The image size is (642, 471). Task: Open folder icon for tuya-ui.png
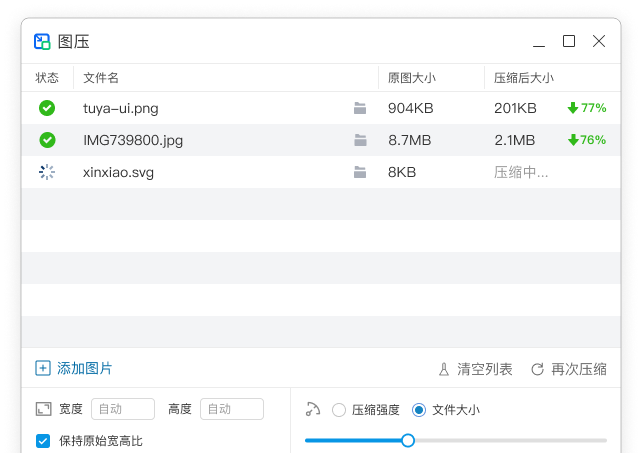click(360, 108)
